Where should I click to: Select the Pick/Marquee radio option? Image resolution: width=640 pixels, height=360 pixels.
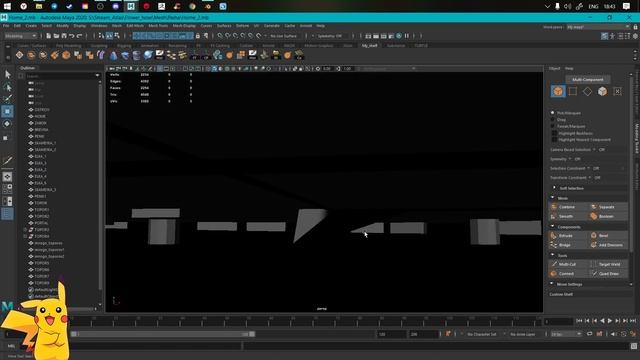pos(553,113)
